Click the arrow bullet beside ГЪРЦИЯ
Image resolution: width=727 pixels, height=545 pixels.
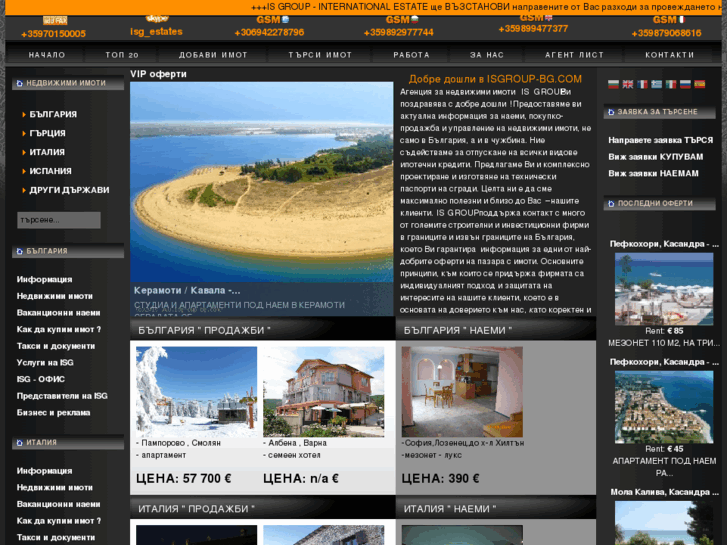24,134
